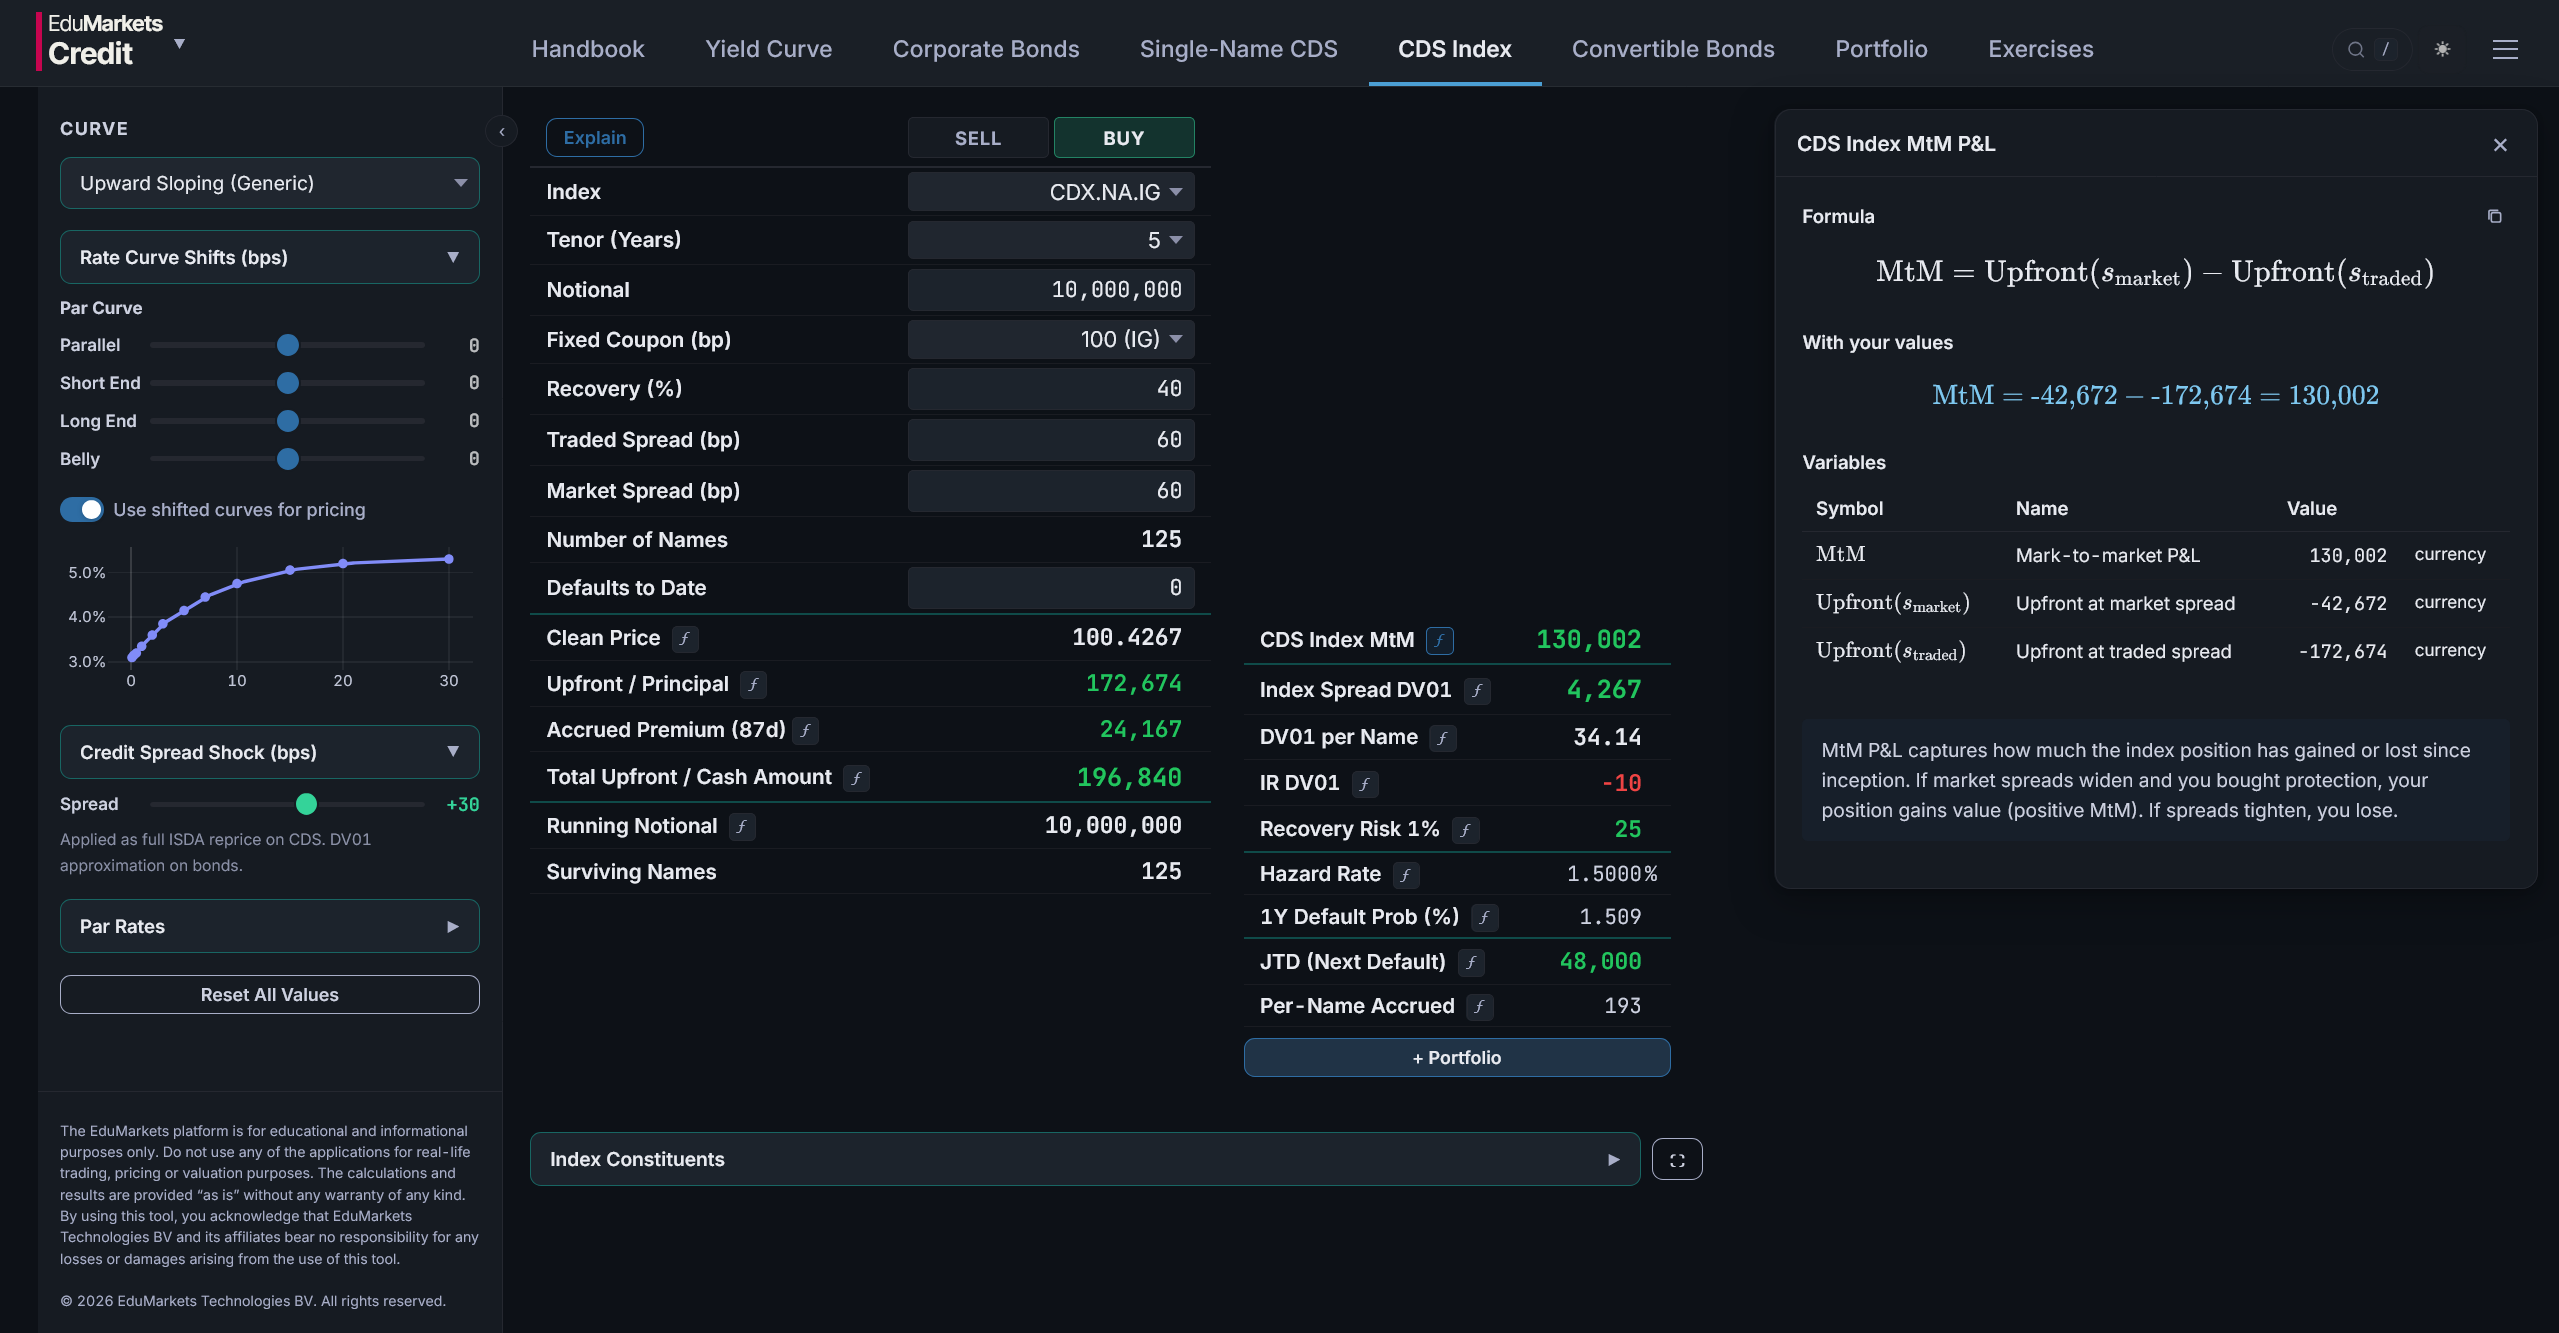
Task: Click the Defaults to Date field
Action: [x=1051, y=588]
